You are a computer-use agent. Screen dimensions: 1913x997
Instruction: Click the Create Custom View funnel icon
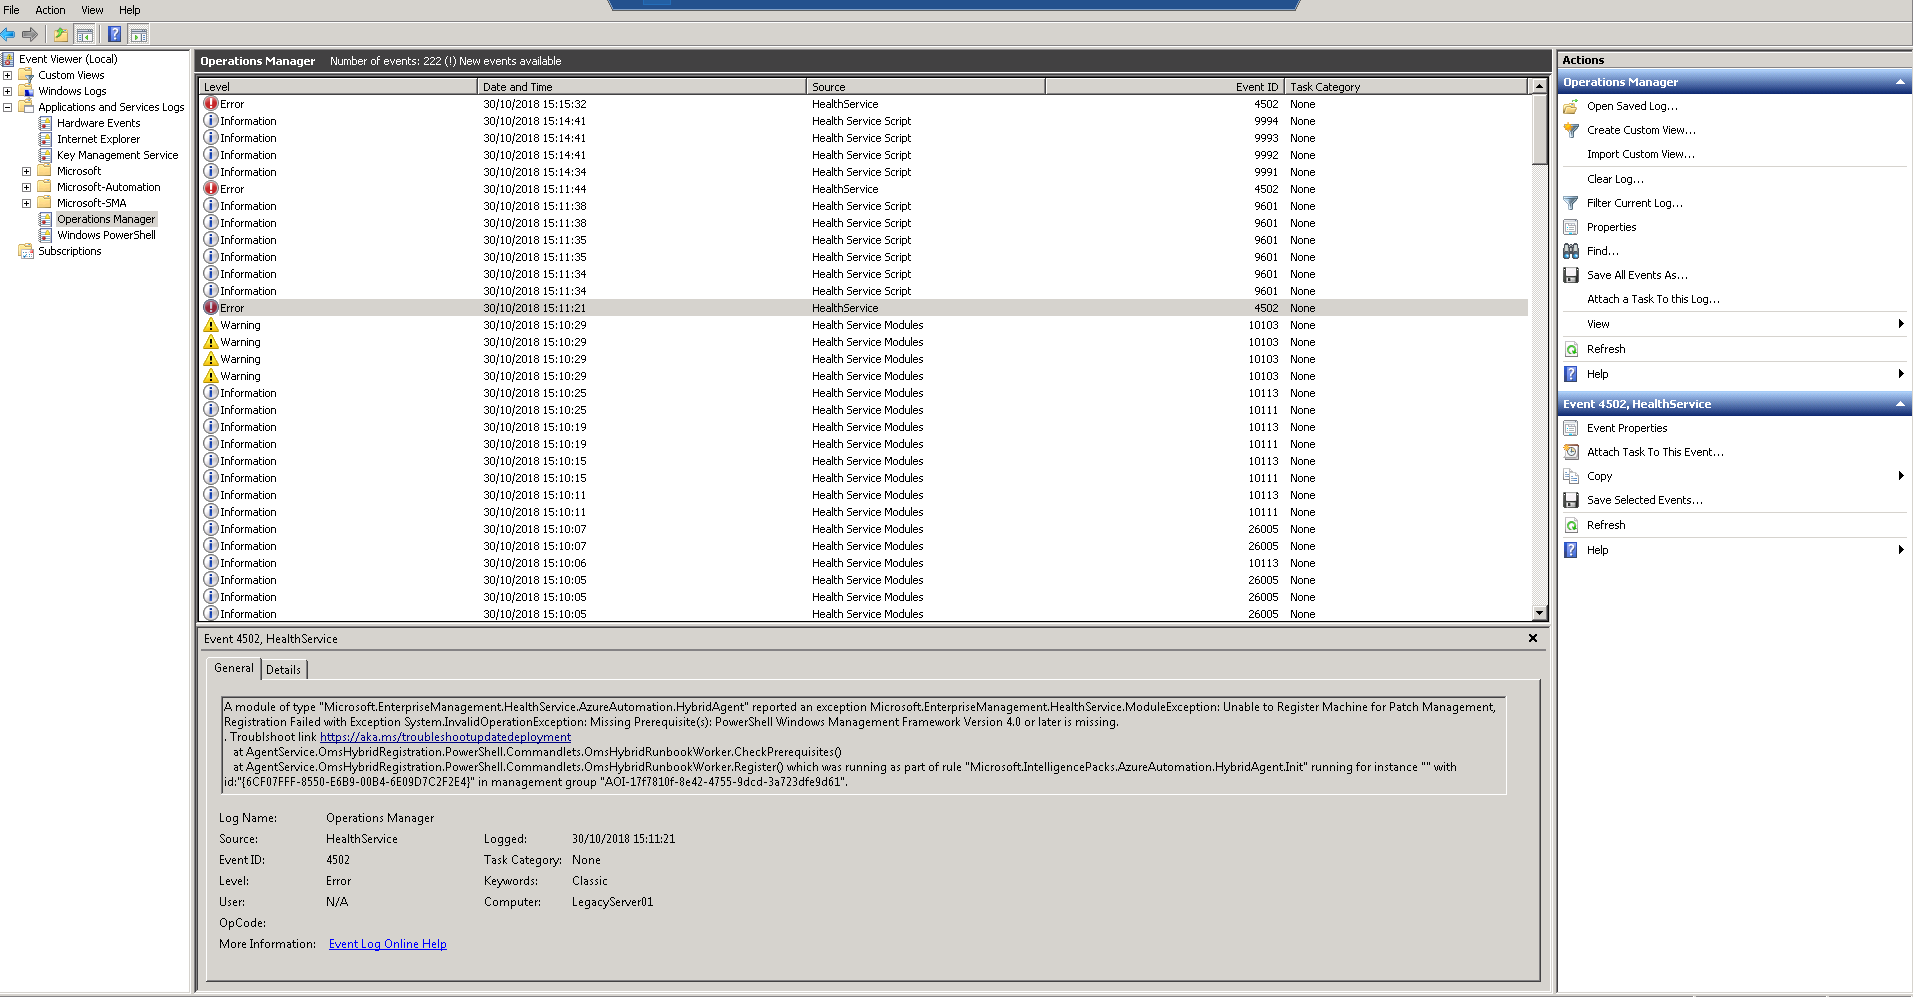pyautogui.click(x=1571, y=130)
